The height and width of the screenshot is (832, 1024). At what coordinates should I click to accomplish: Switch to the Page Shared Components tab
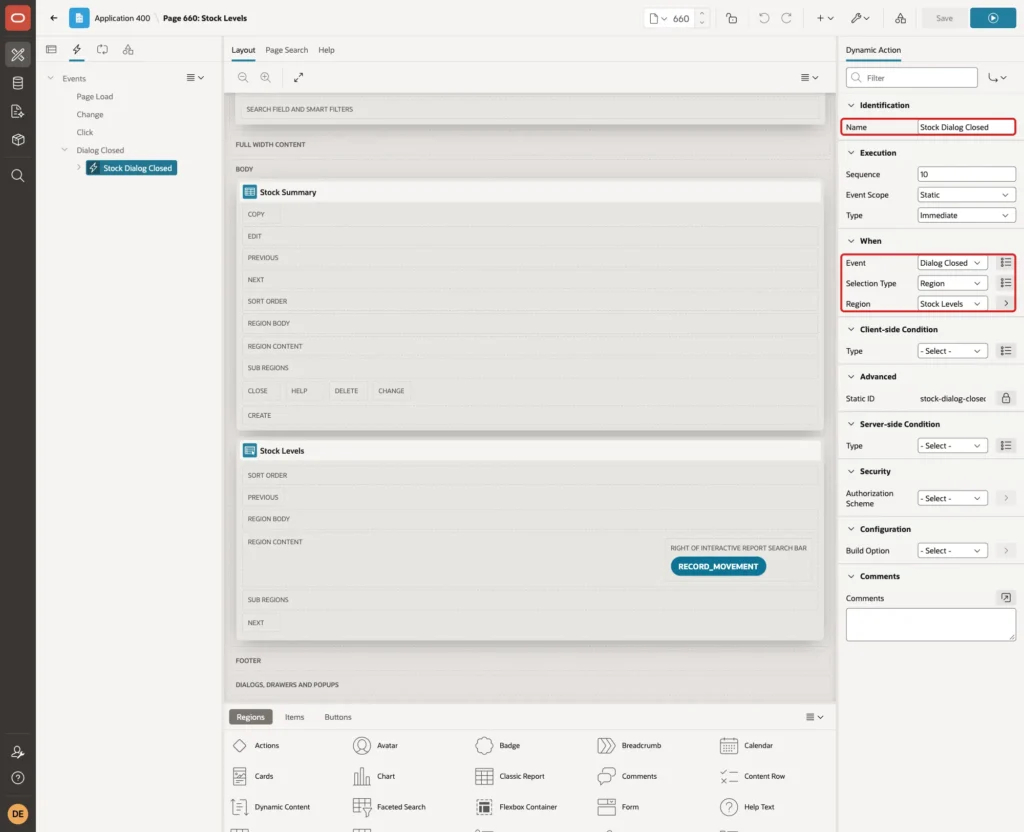pyautogui.click(x=128, y=50)
